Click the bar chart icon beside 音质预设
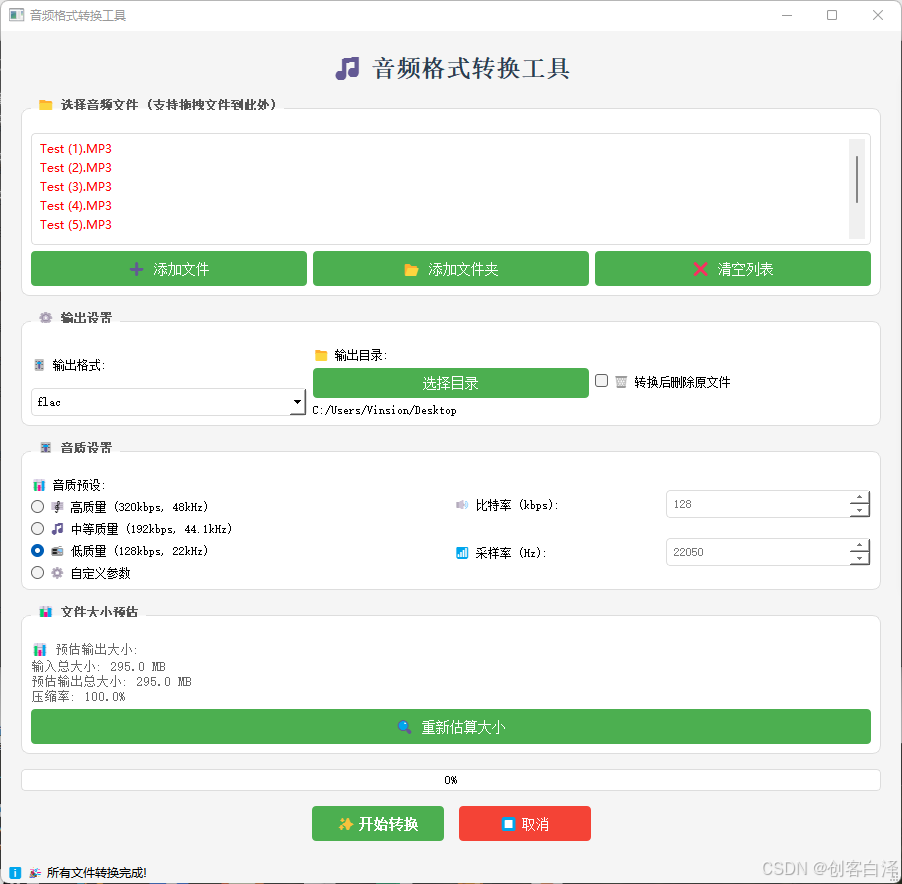 click(39, 485)
